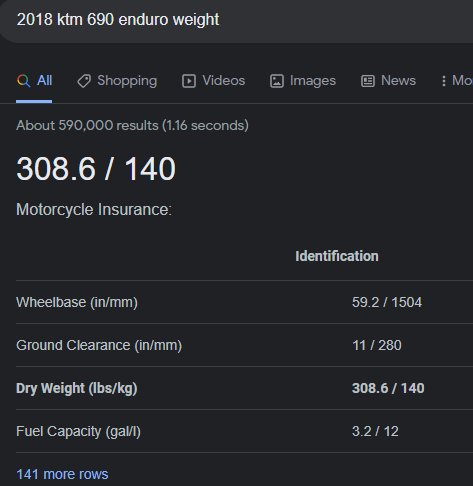Switch to the News tab
Screen dimensions: 473x486
(388, 81)
